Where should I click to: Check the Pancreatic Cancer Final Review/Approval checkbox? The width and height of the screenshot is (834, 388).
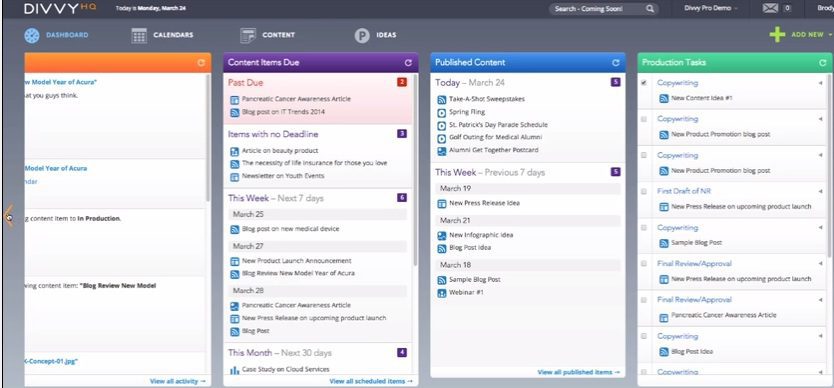tap(644, 300)
